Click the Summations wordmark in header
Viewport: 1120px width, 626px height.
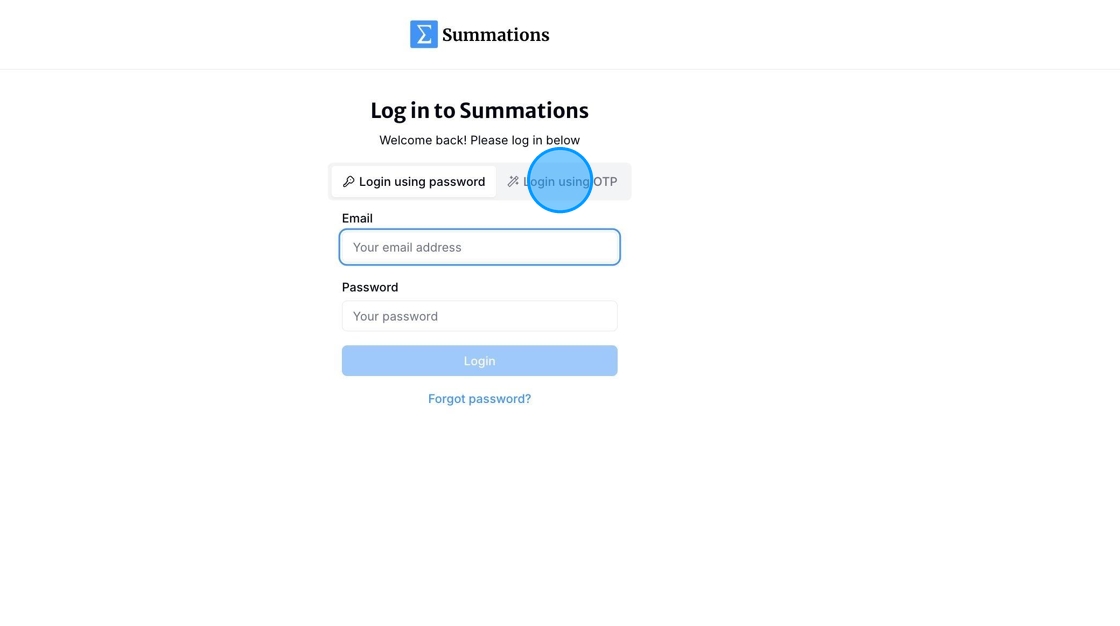click(496, 35)
